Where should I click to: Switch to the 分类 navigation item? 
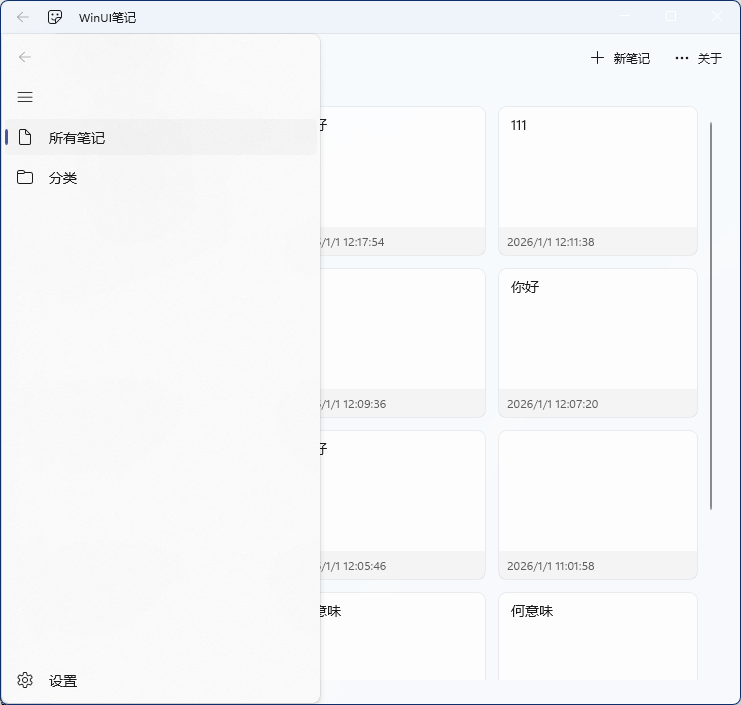tap(63, 178)
